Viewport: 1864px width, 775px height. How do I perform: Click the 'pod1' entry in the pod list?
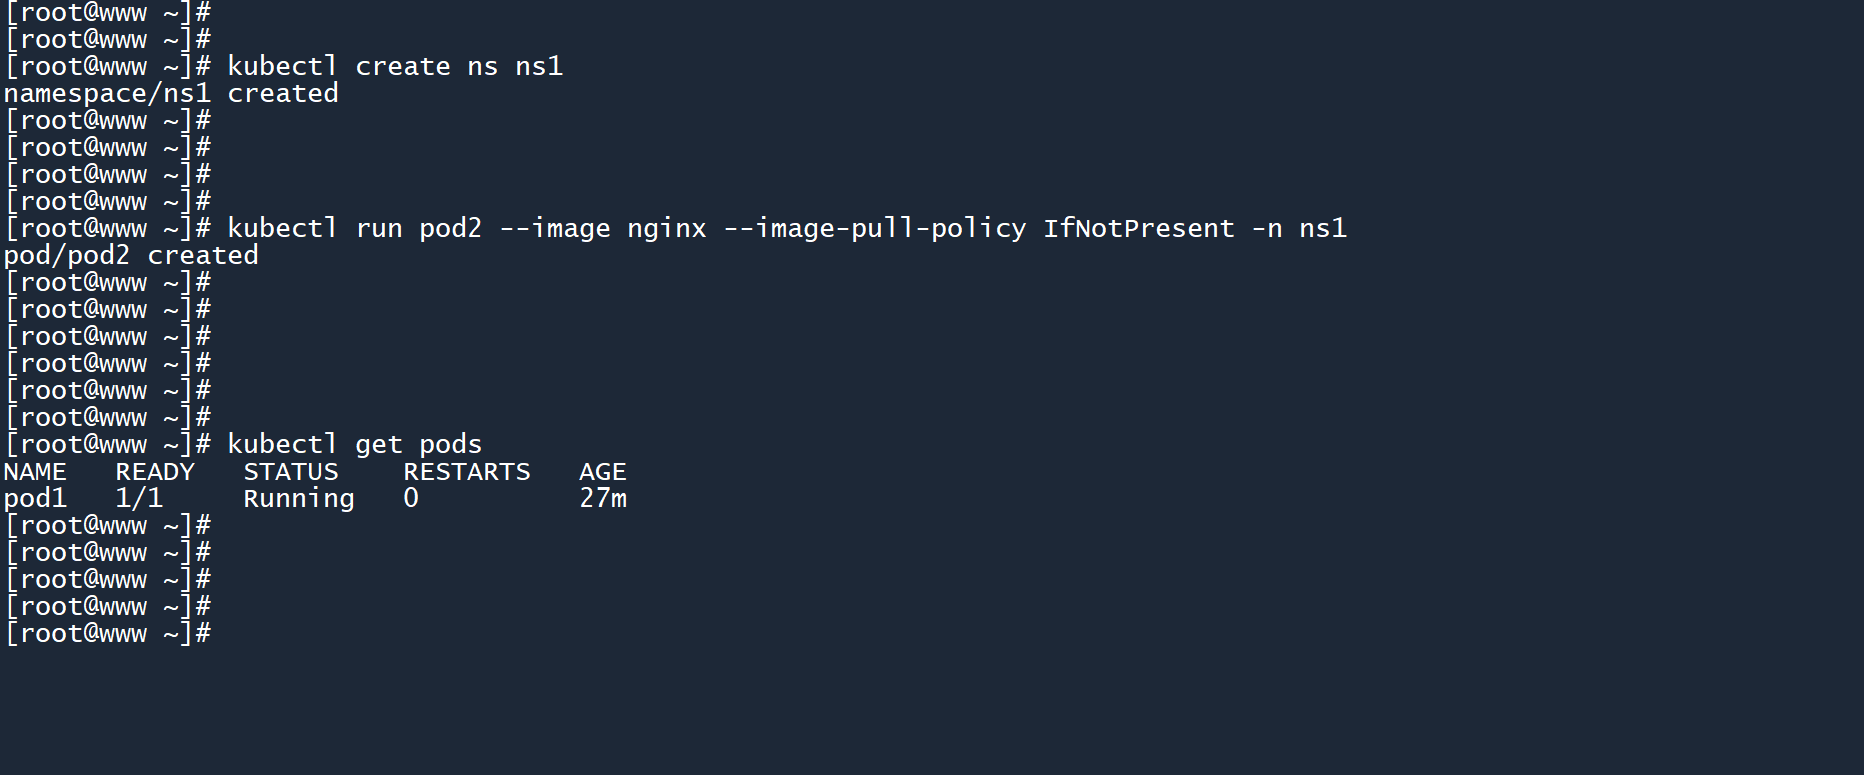point(35,499)
